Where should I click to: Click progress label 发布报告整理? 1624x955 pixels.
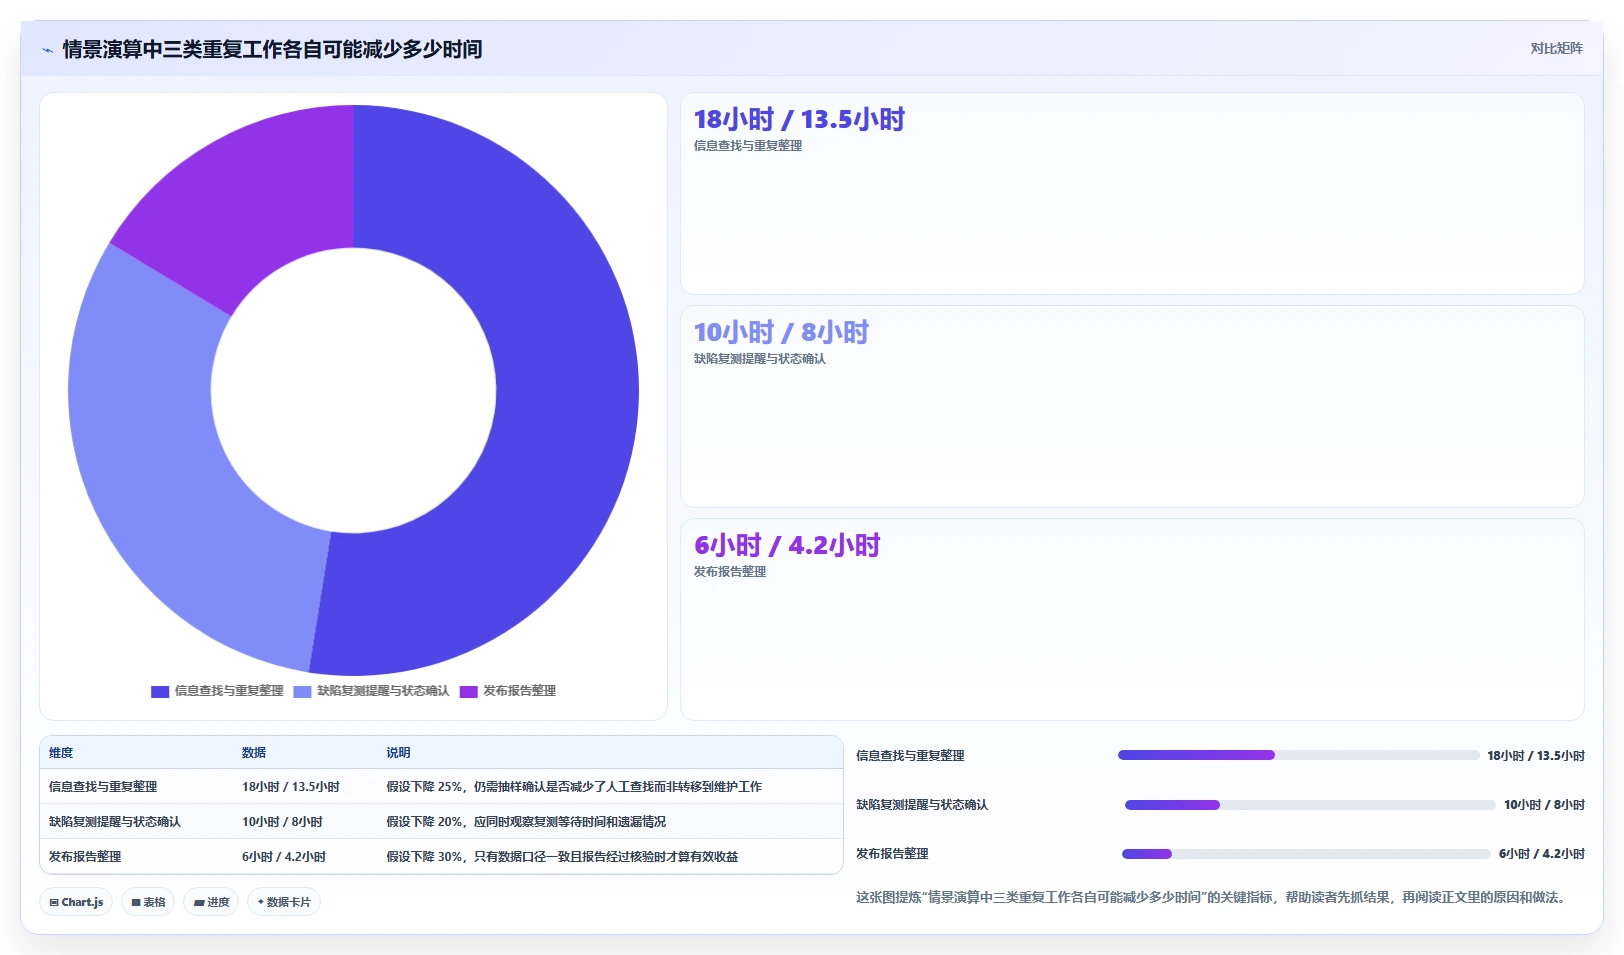[892, 854]
